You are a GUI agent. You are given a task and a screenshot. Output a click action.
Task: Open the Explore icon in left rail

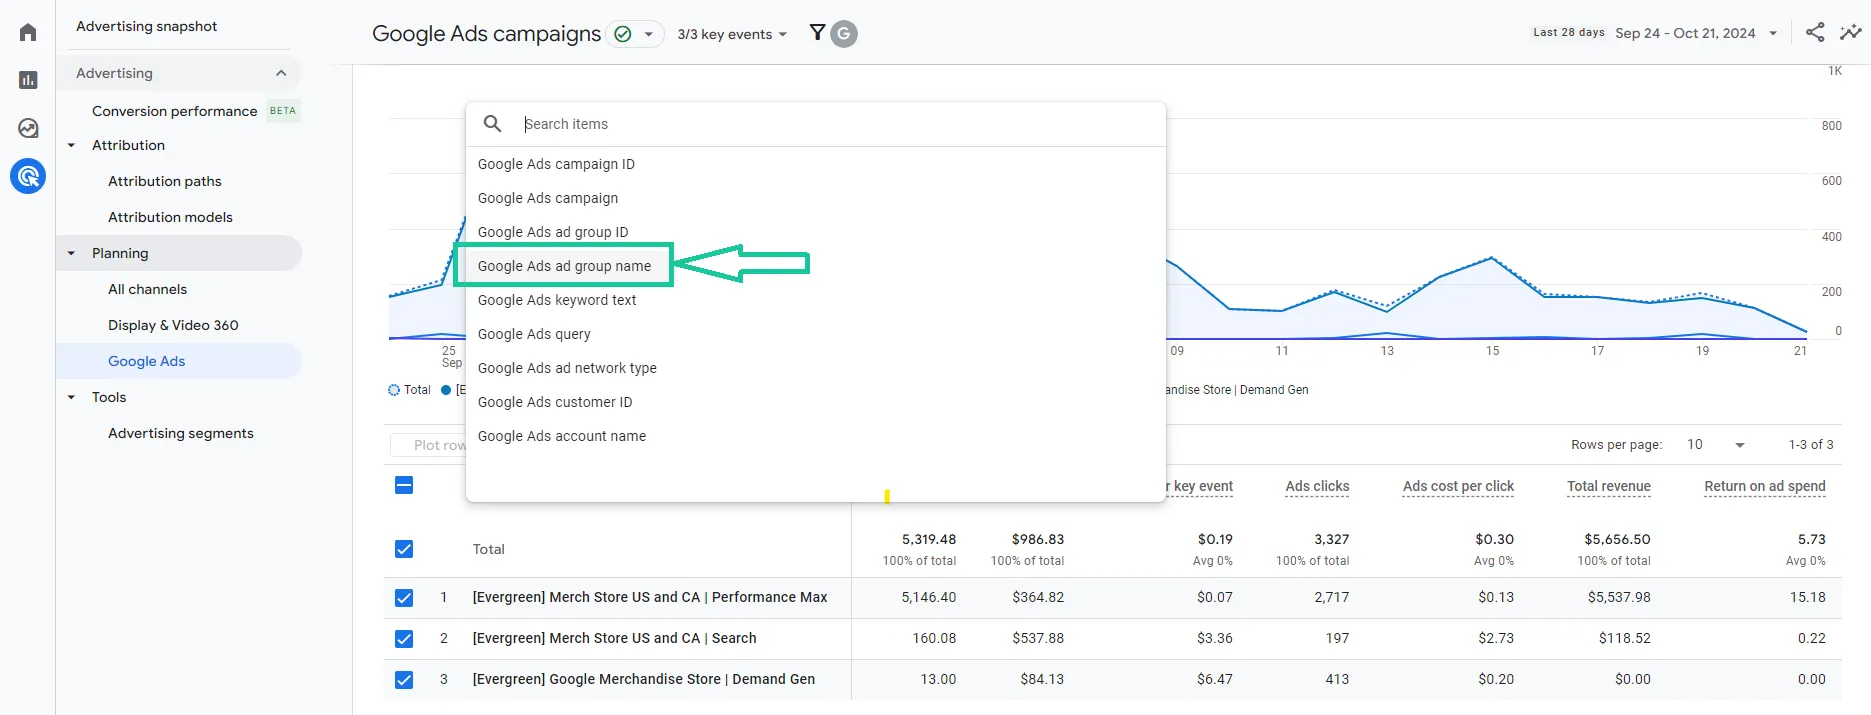(x=28, y=128)
